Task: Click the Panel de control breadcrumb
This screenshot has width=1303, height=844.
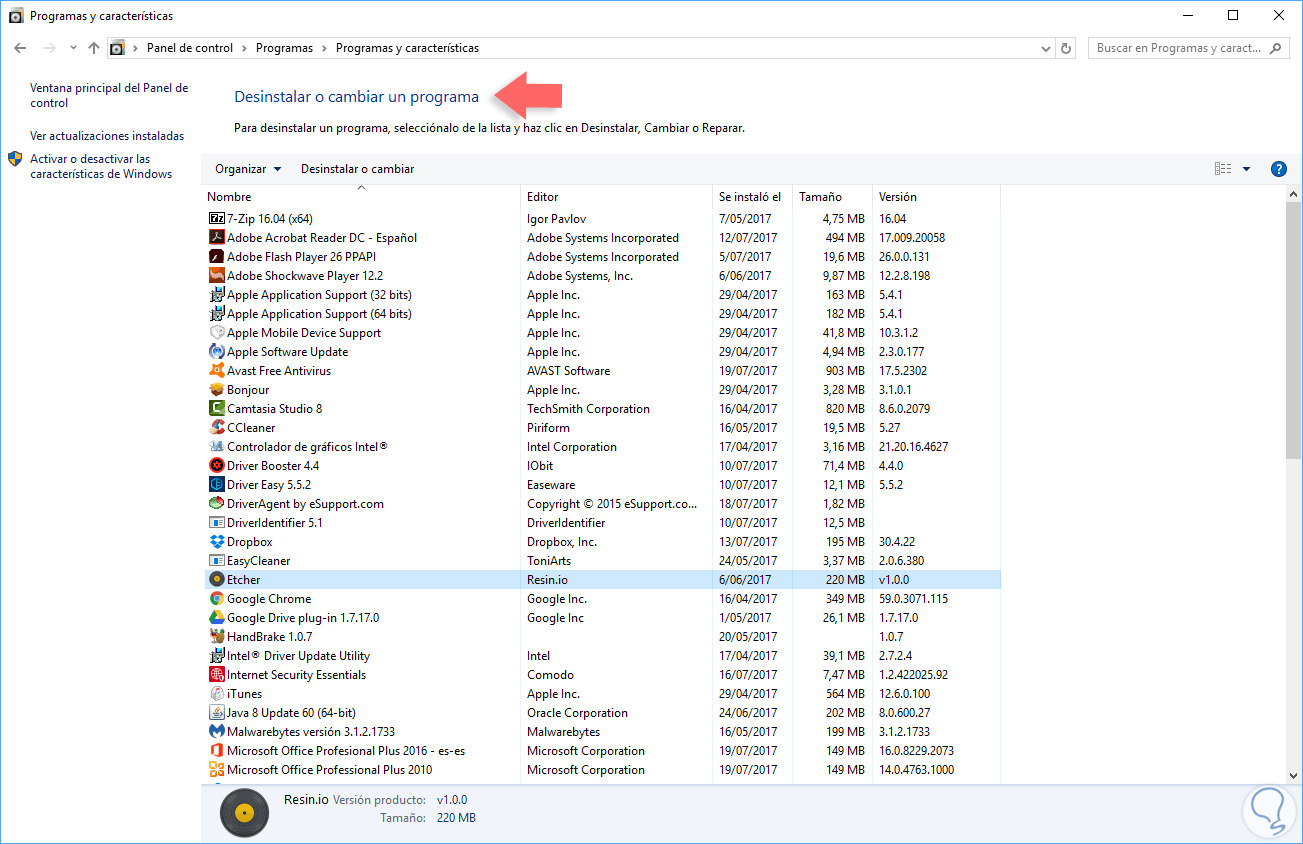Action: [x=190, y=48]
